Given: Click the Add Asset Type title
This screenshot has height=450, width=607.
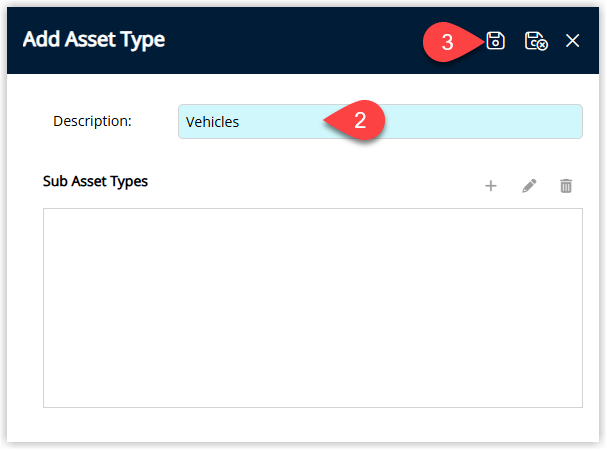Looking at the screenshot, I should coord(94,40).
